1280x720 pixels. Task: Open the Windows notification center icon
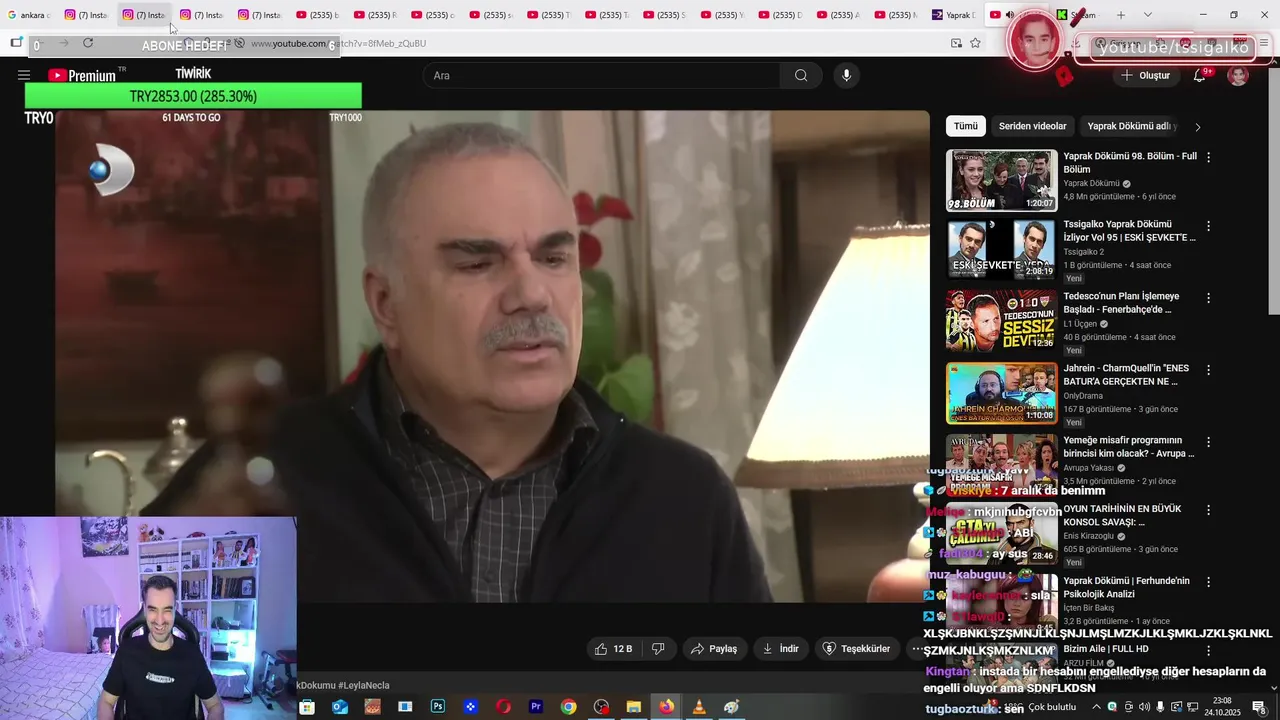1258,707
